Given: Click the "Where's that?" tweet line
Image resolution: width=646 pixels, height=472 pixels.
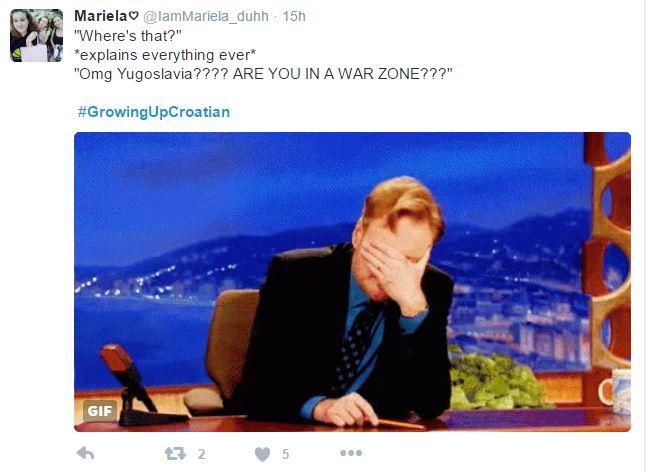Looking at the screenshot, I should (128, 36).
